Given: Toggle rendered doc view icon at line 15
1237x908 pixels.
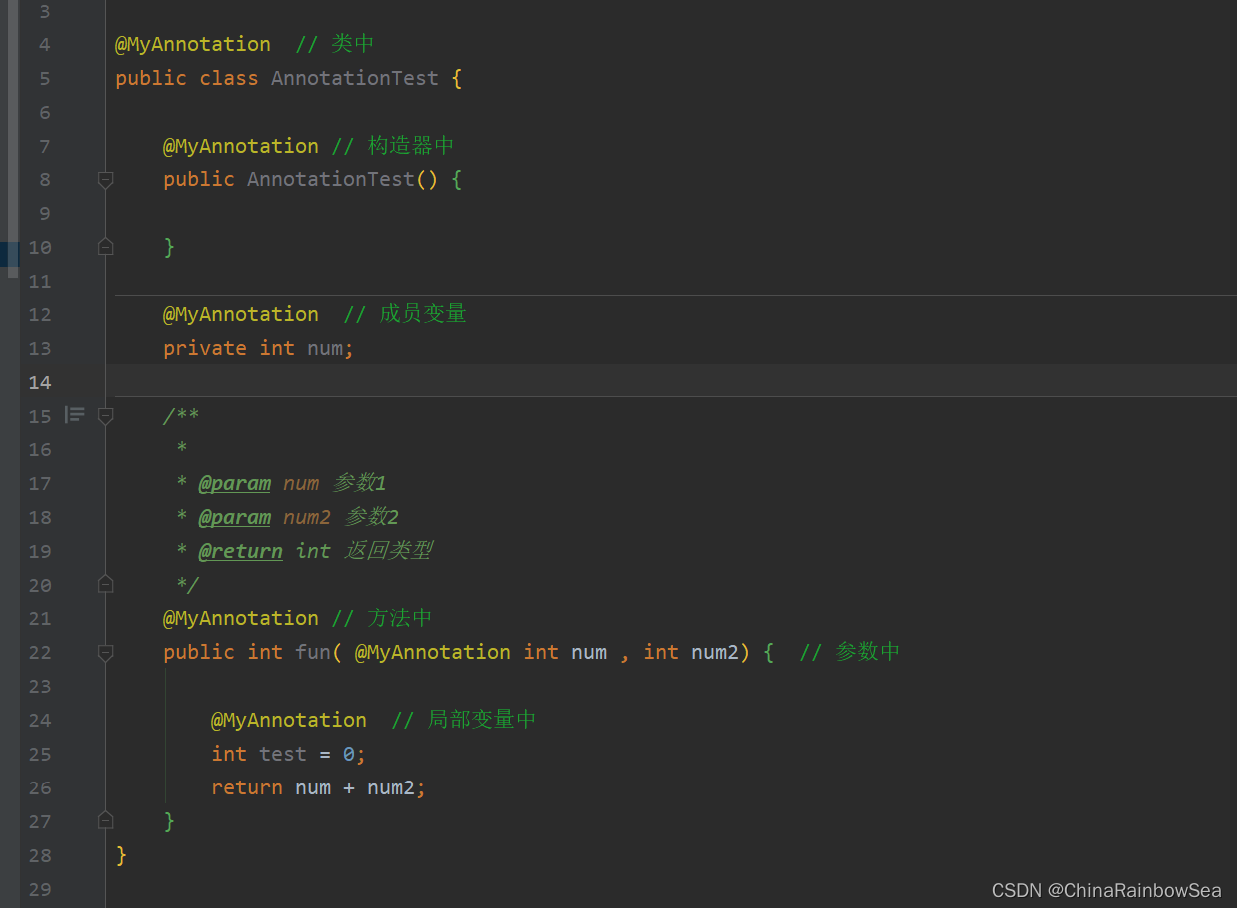Looking at the screenshot, I should point(75,414).
